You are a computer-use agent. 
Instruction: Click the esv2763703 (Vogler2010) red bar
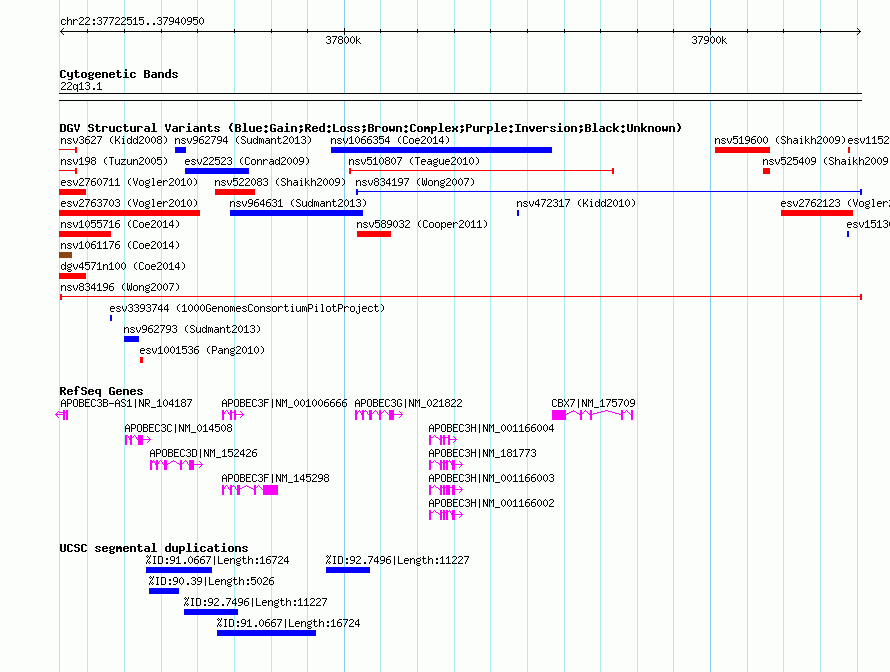(129, 213)
